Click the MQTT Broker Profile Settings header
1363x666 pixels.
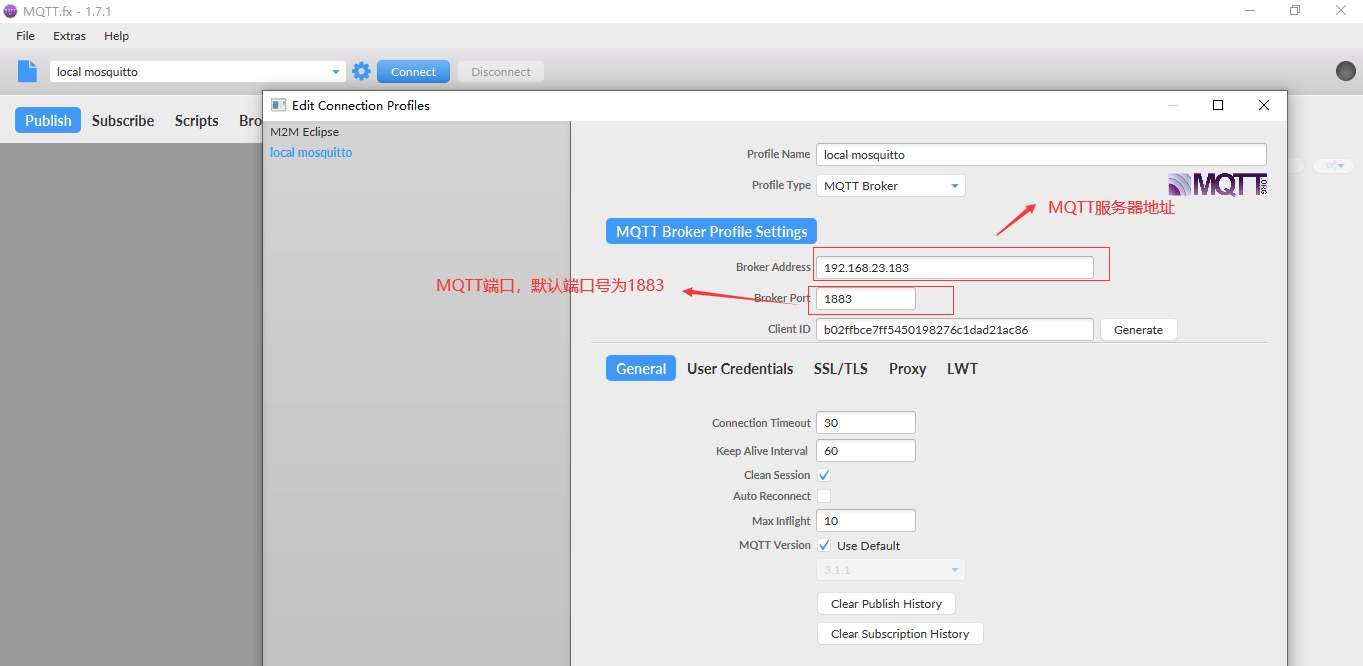tap(712, 231)
